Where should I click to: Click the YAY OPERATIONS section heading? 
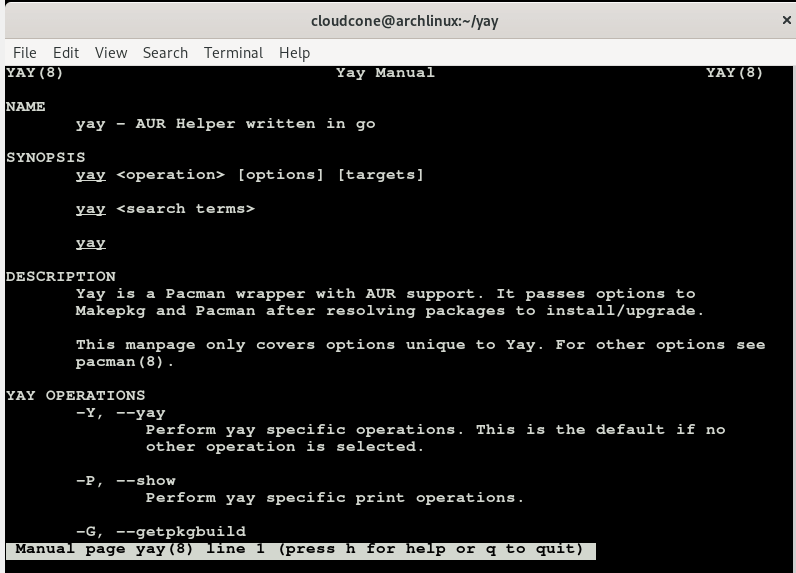(76, 395)
